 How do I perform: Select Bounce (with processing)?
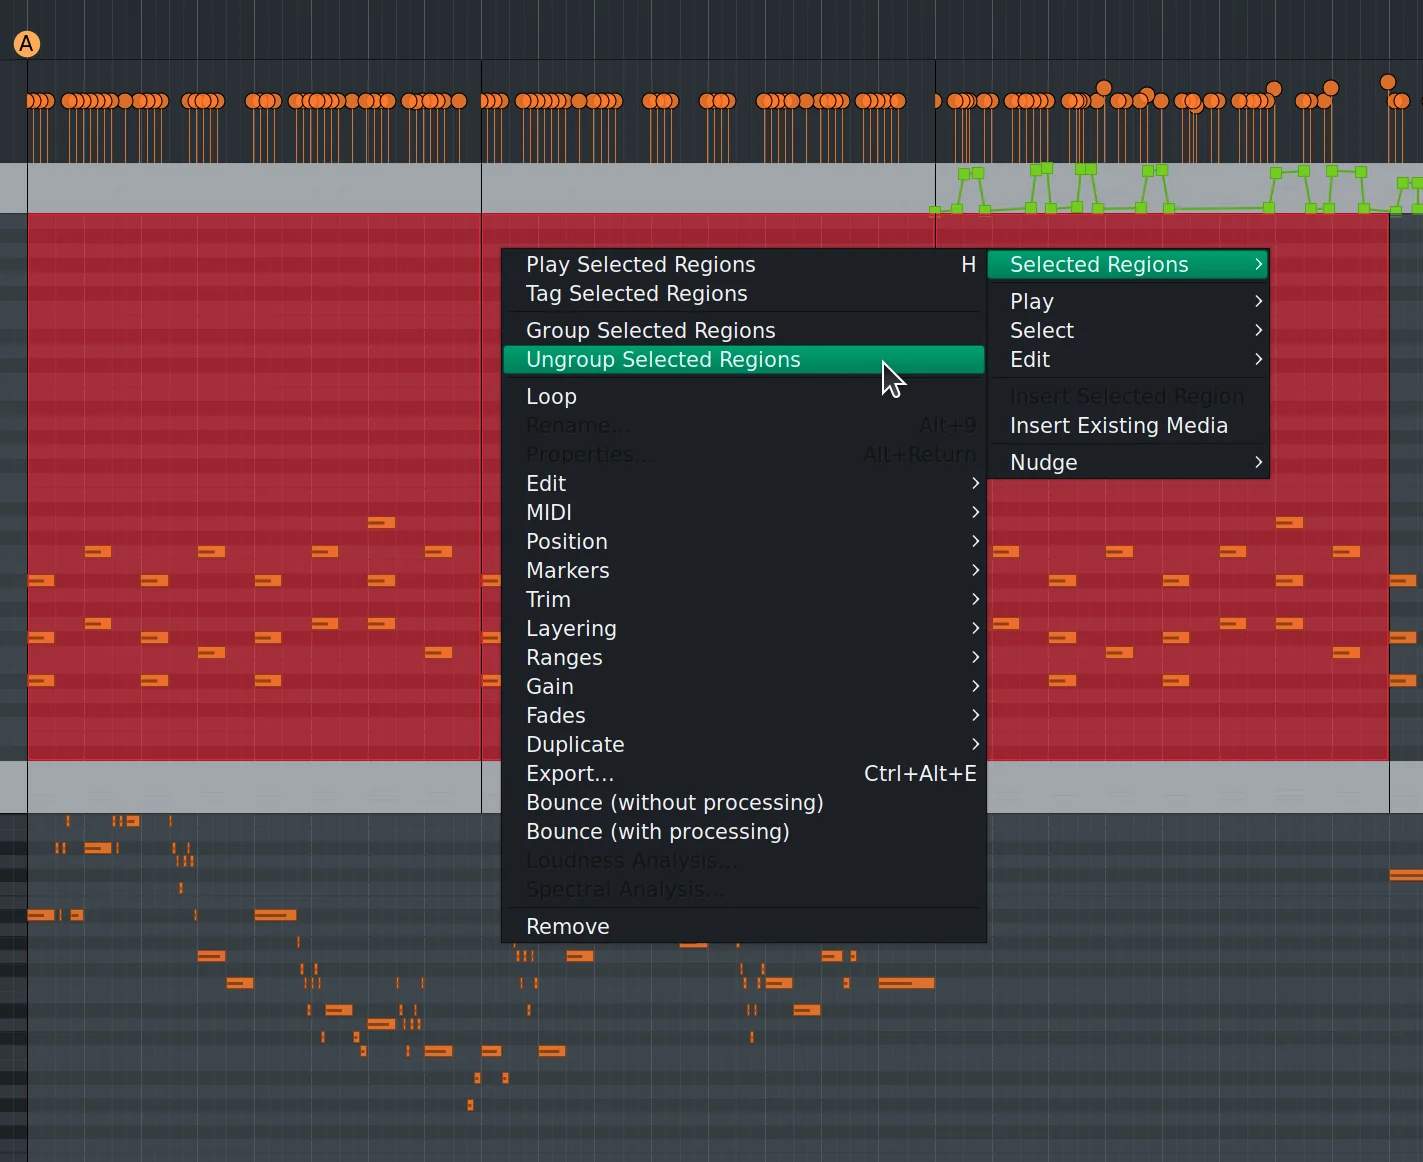coord(744,831)
